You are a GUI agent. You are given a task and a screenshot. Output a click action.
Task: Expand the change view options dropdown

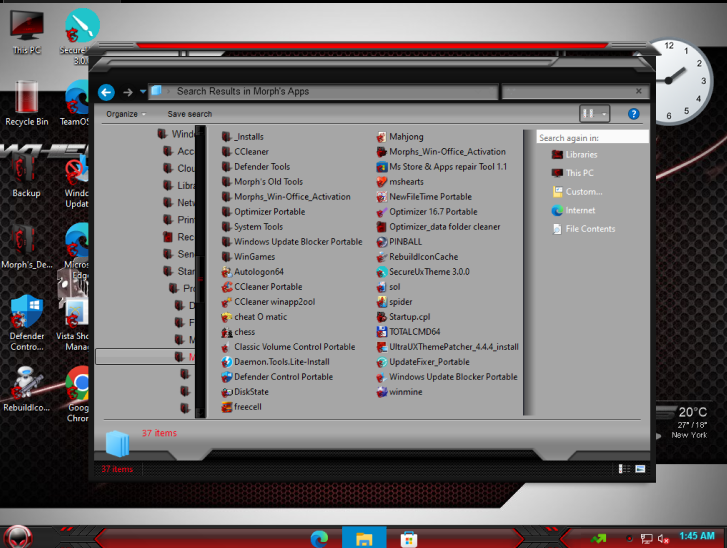point(604,114)
